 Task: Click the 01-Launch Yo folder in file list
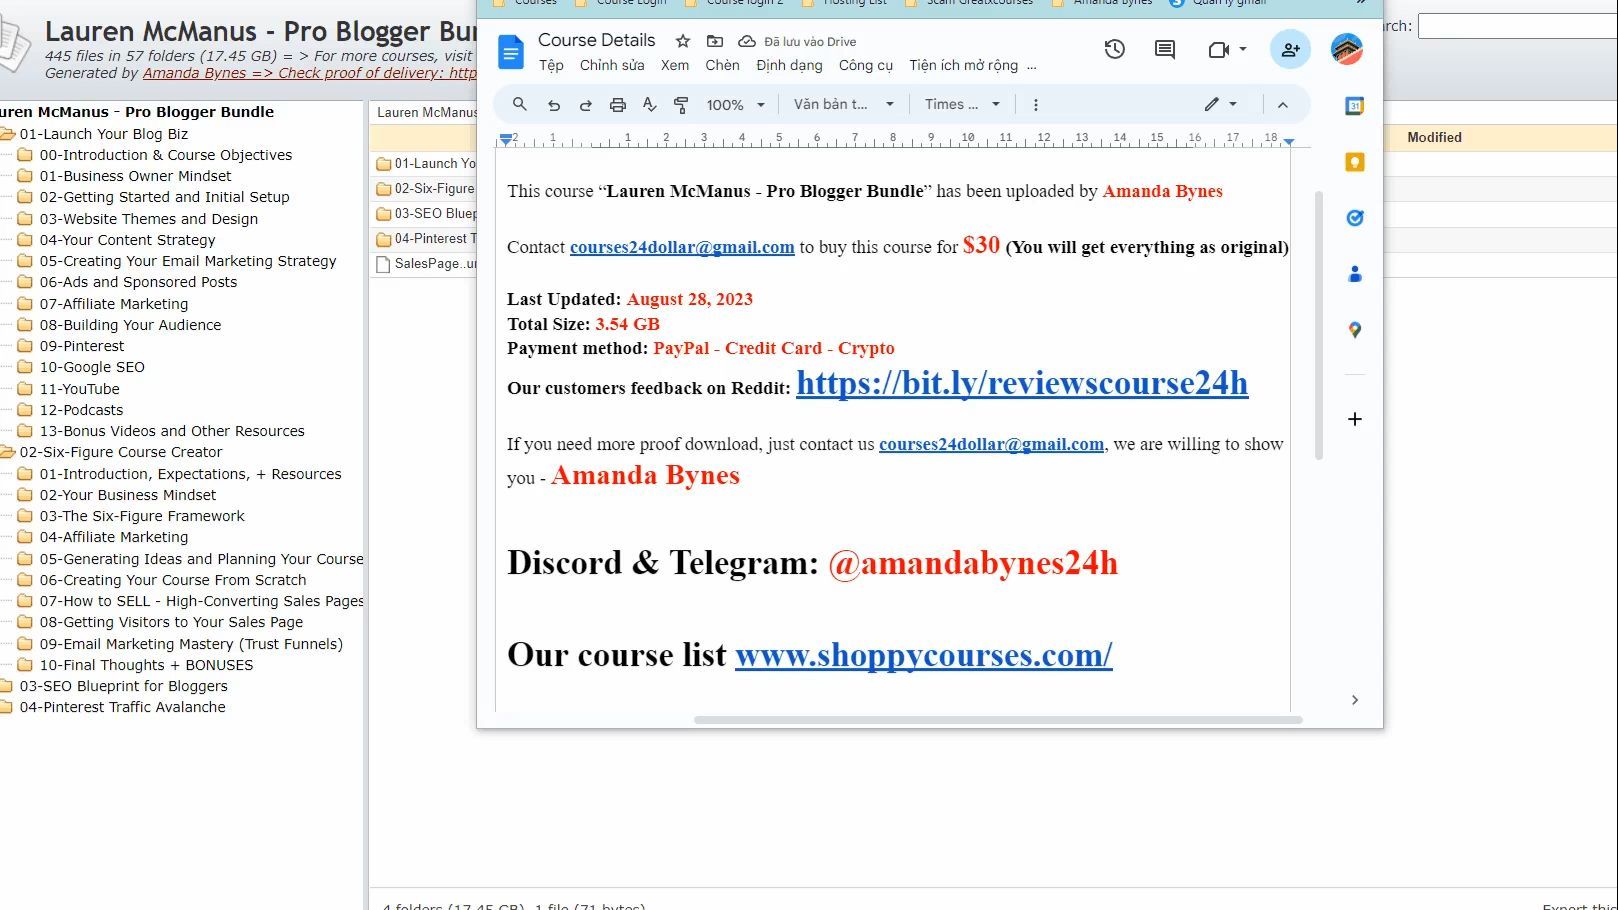[425, 163]
